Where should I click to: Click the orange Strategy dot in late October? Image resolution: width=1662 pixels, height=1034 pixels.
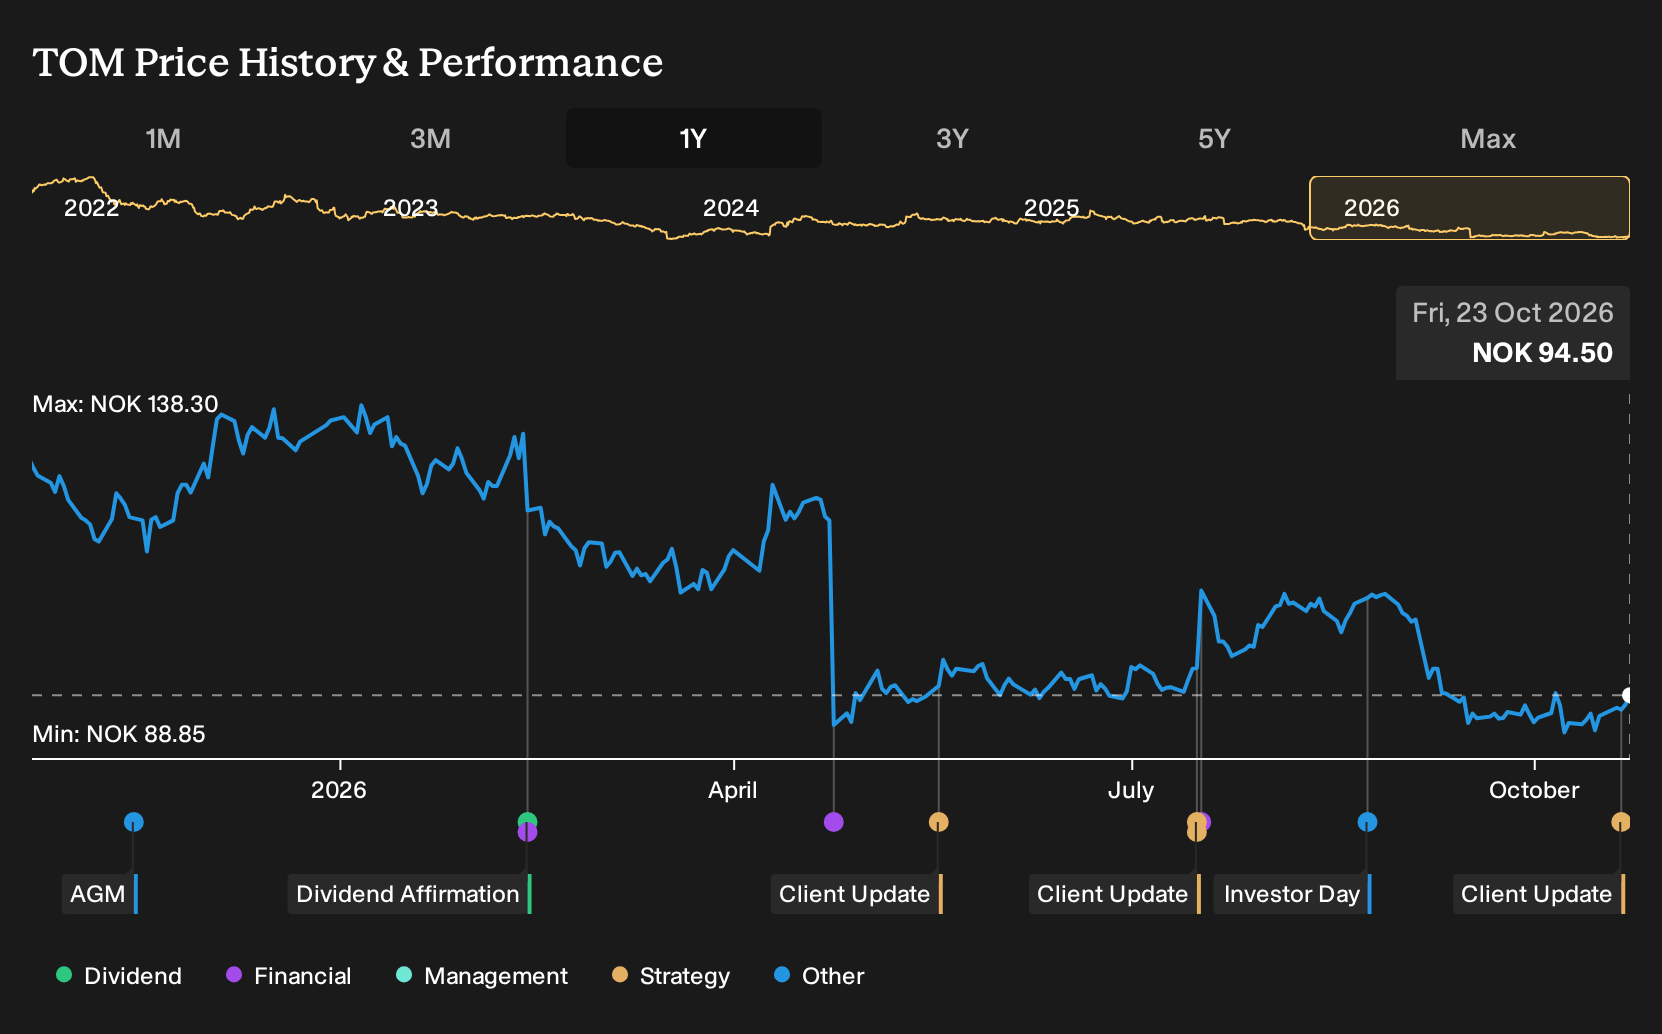point(1621,822)
